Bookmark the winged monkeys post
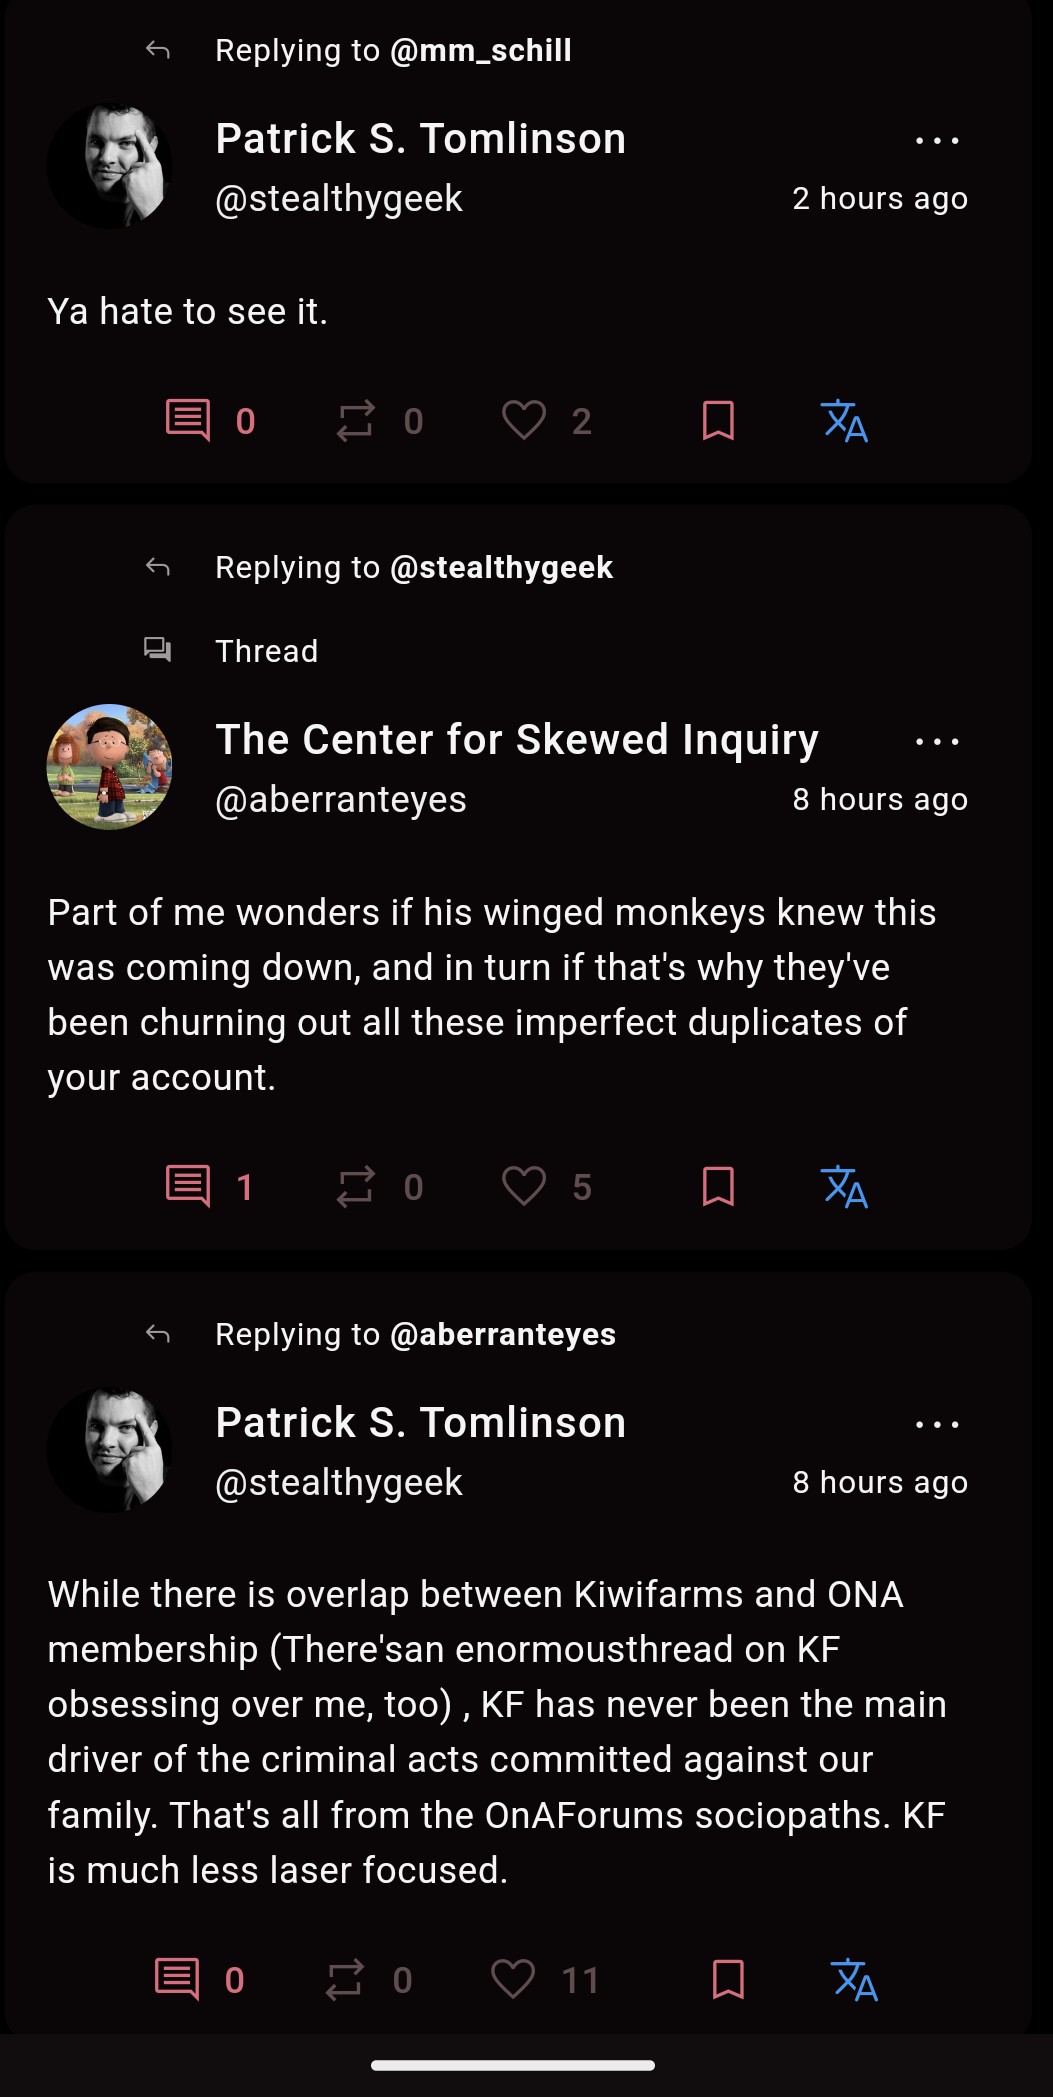The width and height of the screenshot is (1053, 2097). [718, 1187]
